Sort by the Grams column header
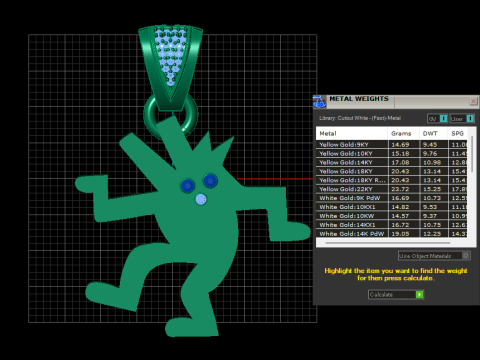The width and height of the screenshot is (480, 360). point(403,133)
